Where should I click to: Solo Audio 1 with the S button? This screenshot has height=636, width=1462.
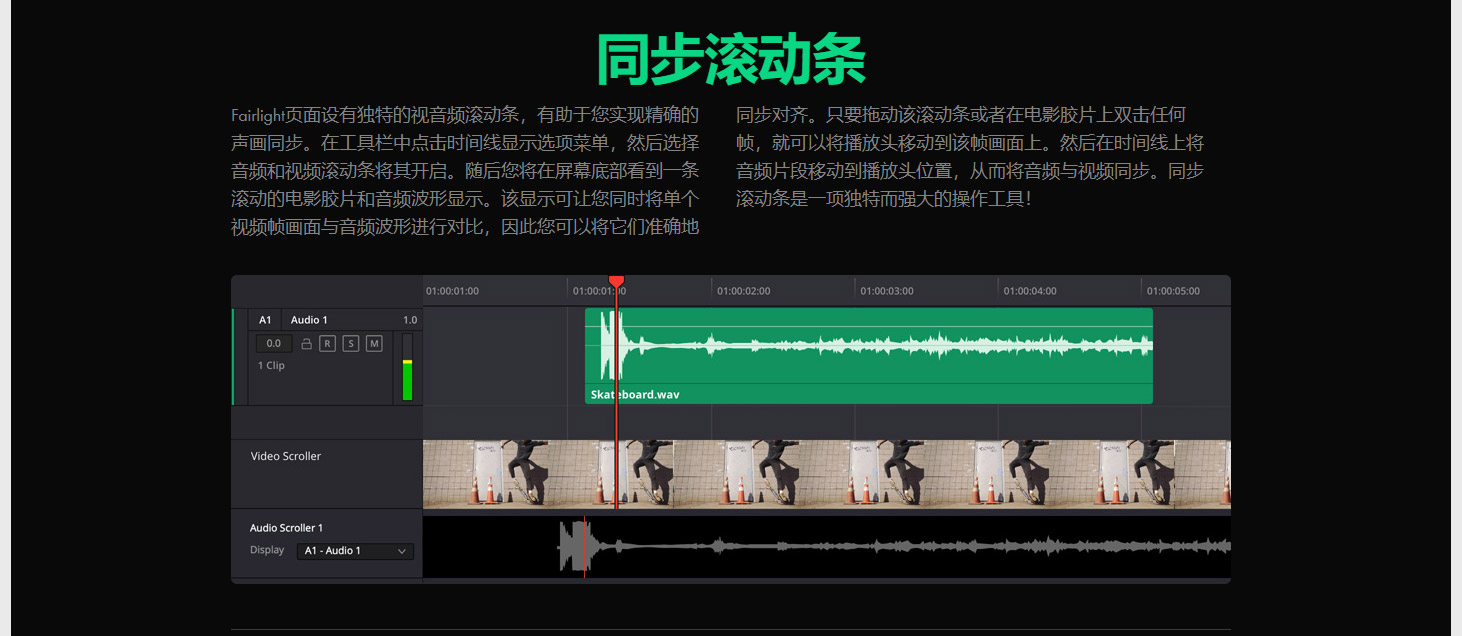point(350,344)
